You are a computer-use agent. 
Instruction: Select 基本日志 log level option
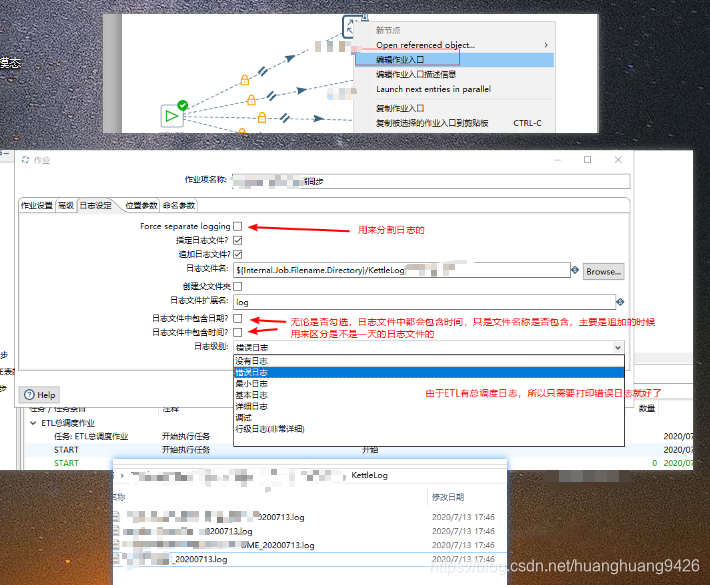[429, 395]
